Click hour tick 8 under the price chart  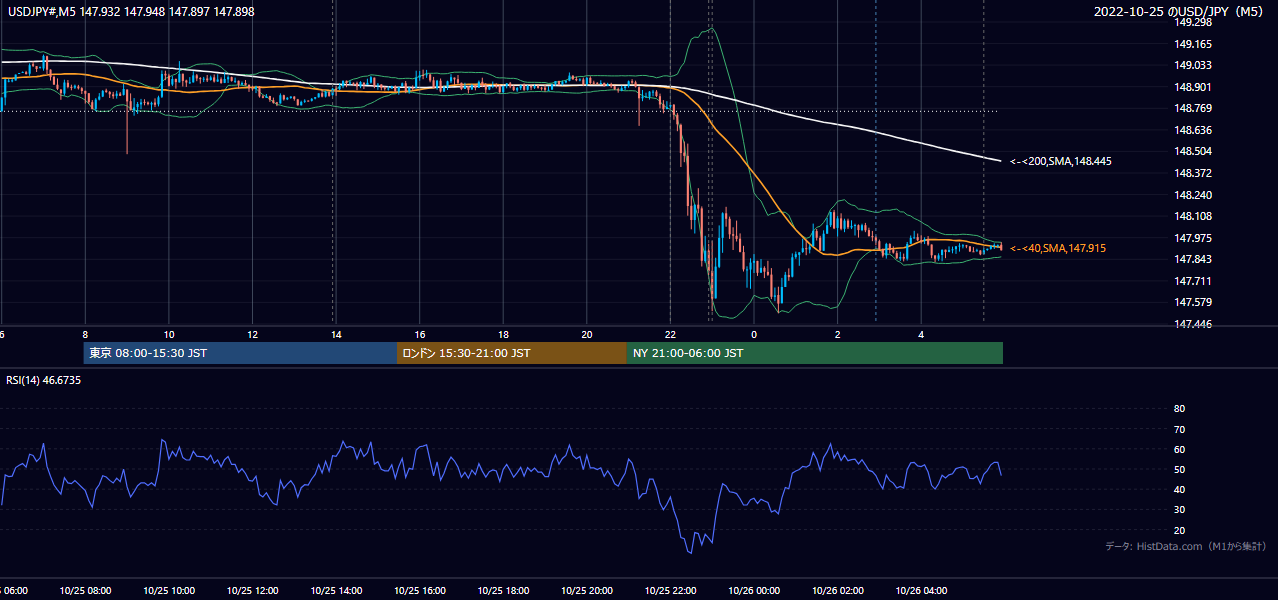tap(86, 335)
